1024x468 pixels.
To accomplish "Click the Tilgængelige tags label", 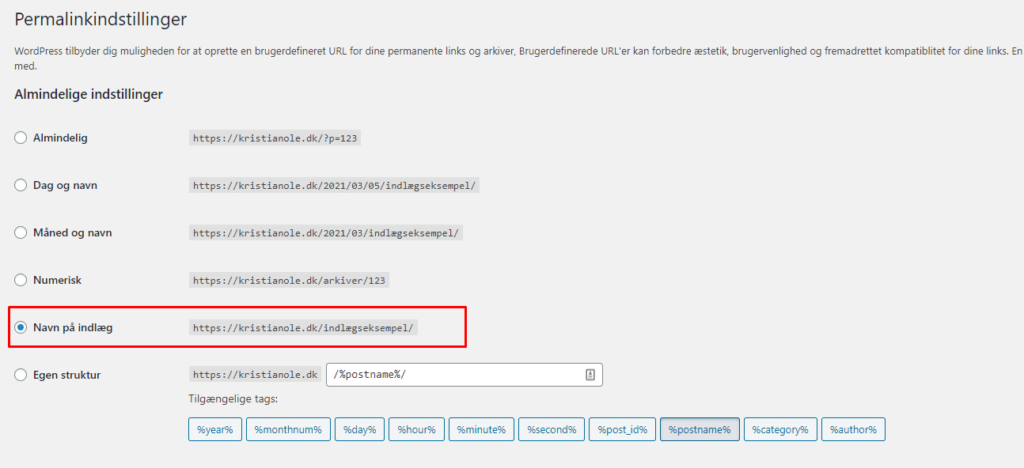I will click(232, 399).
